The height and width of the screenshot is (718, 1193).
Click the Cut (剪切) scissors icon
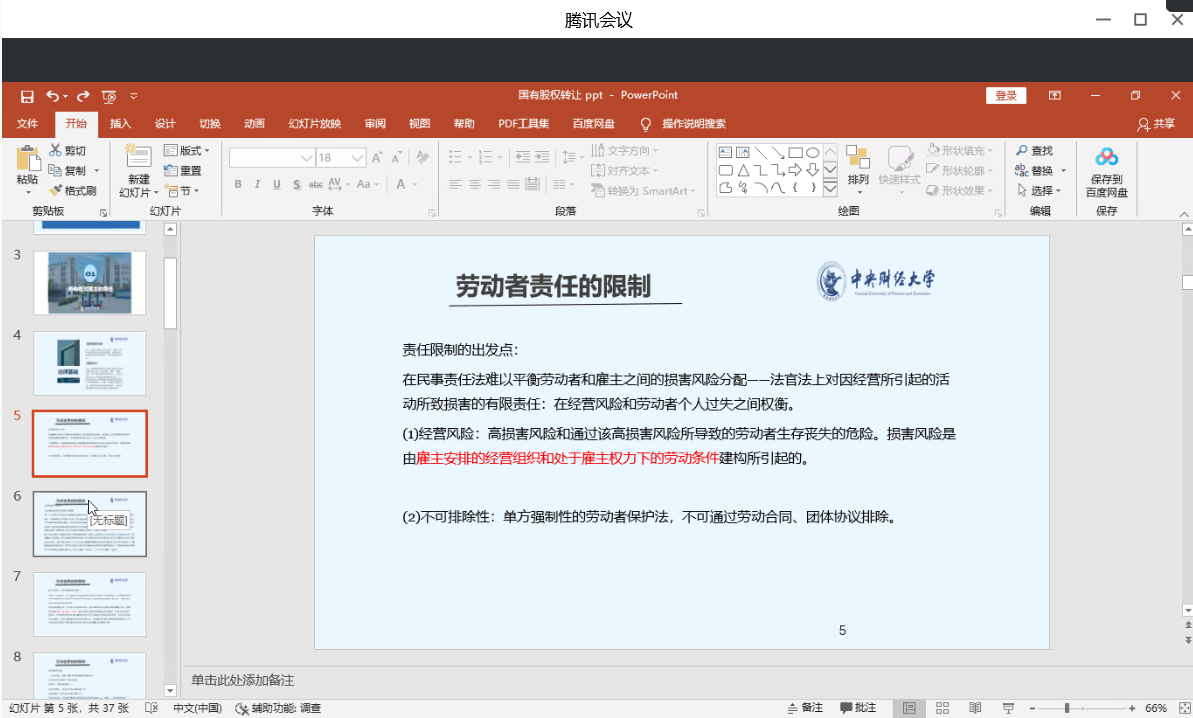[x=56, y=151]
